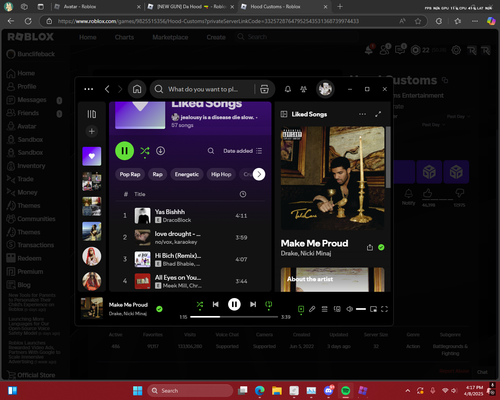Open Spotify notifications bell
The height and width of the screenshot is (400, 500).
click(288, 89)
